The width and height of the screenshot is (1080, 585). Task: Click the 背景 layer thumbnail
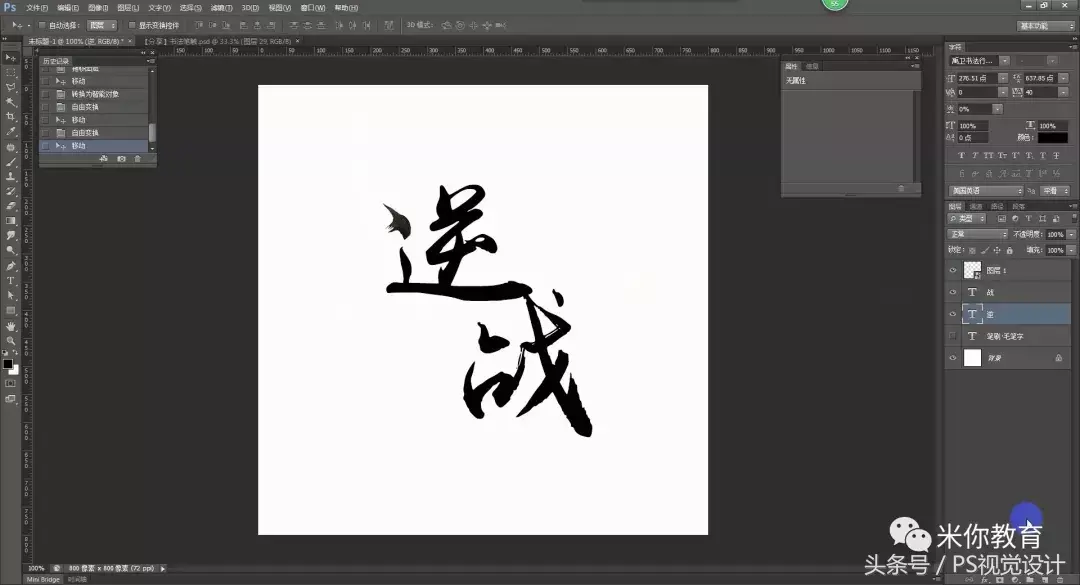972,358
